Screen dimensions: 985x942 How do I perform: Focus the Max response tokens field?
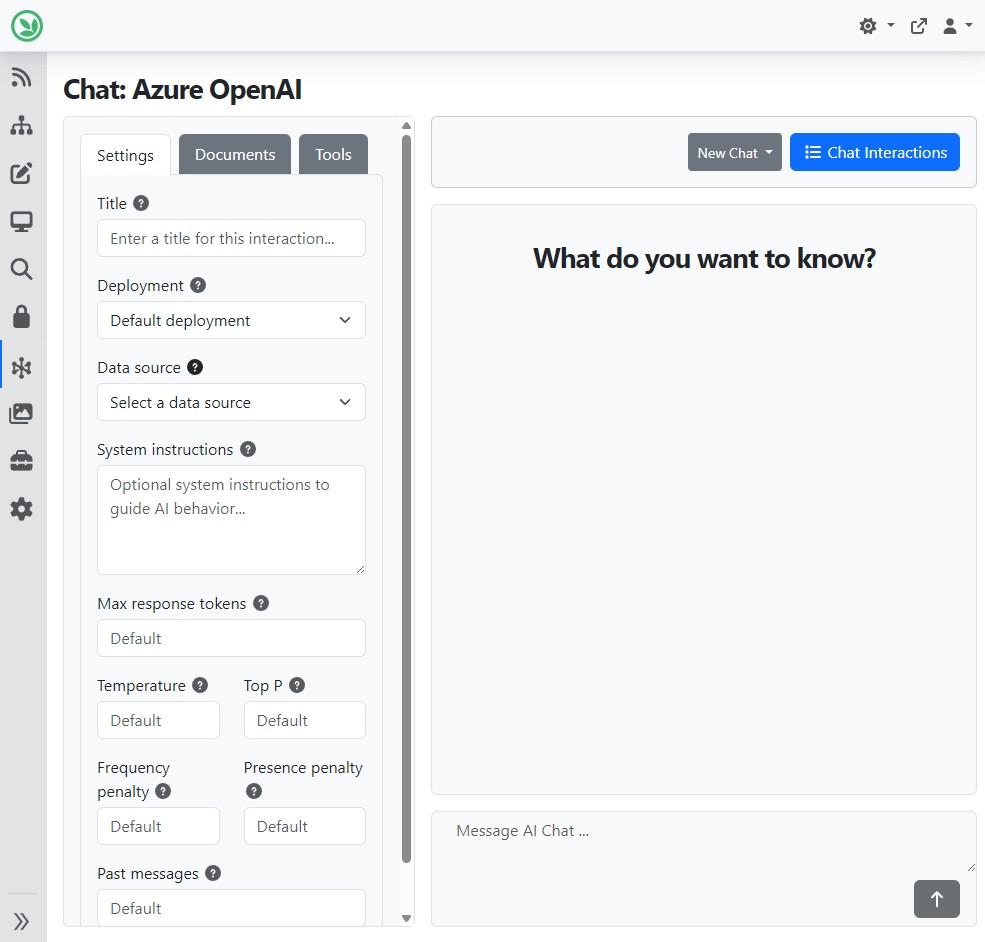coord(231,638)
